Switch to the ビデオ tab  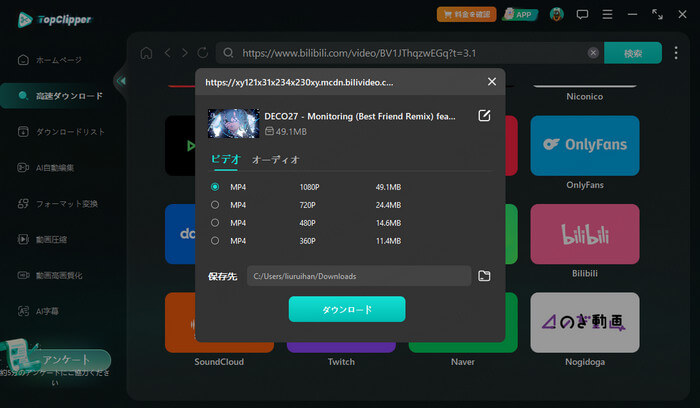pos(226,159)
